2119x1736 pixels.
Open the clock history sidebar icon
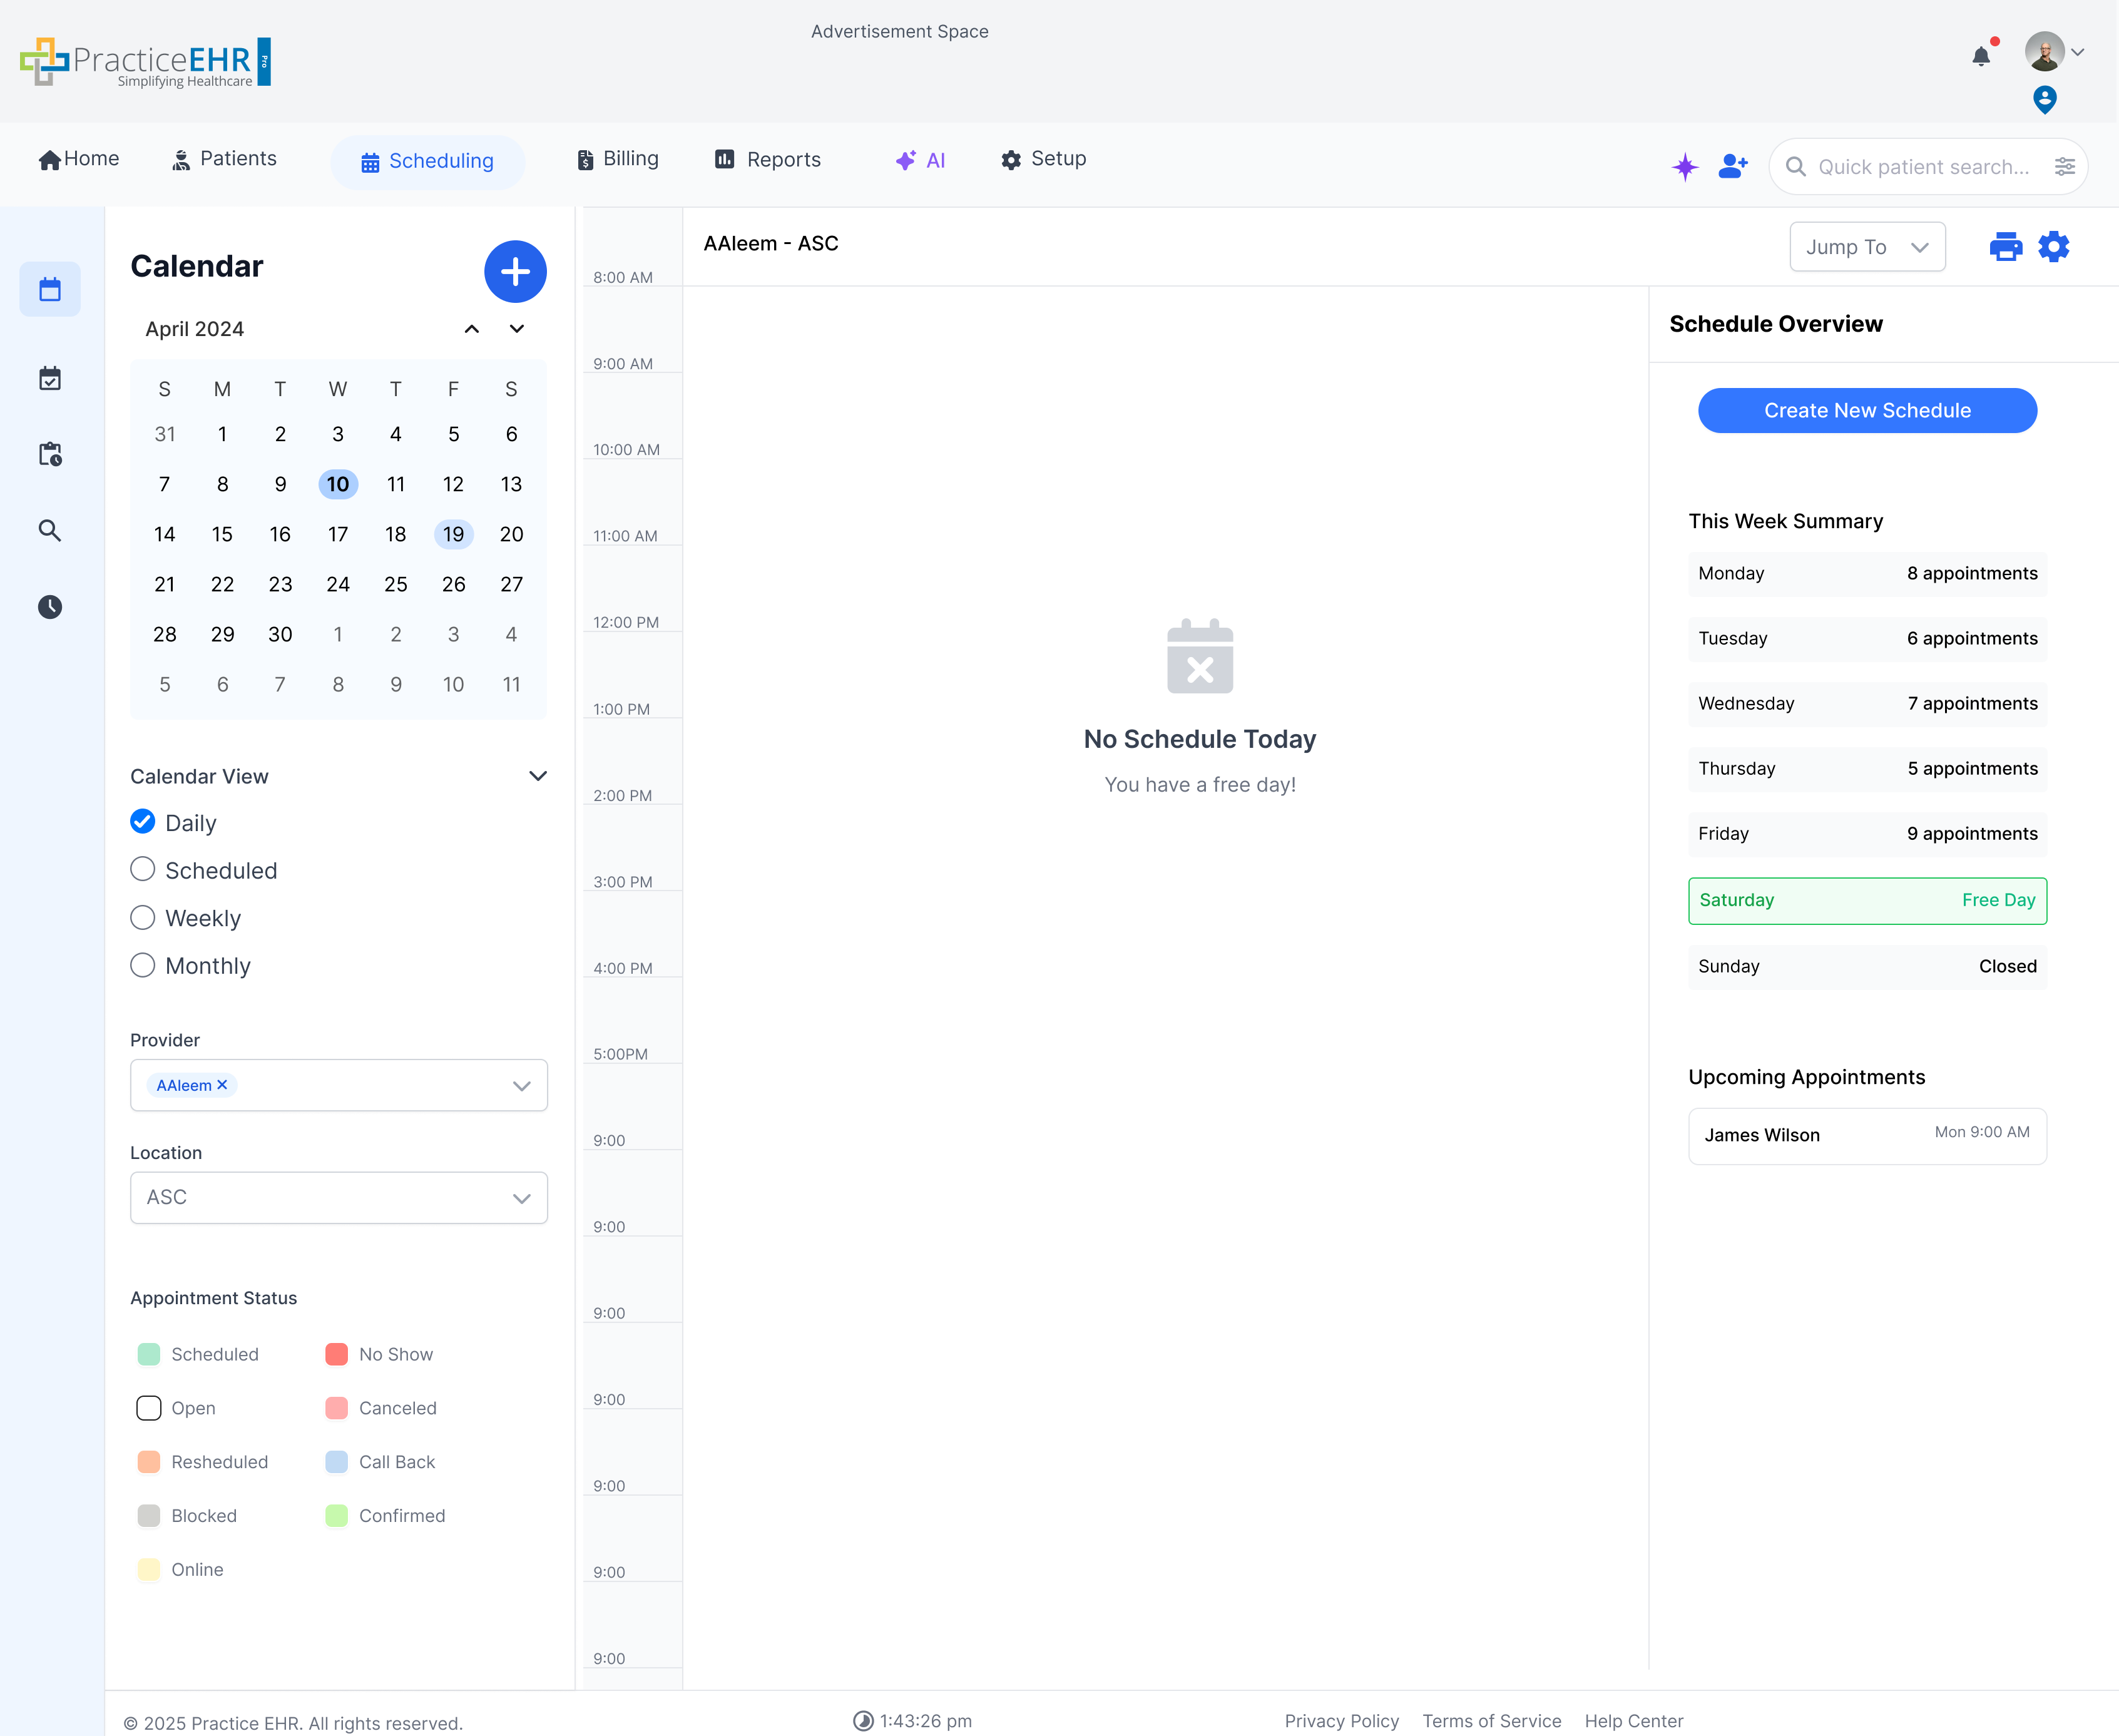(x=50, y=607)
